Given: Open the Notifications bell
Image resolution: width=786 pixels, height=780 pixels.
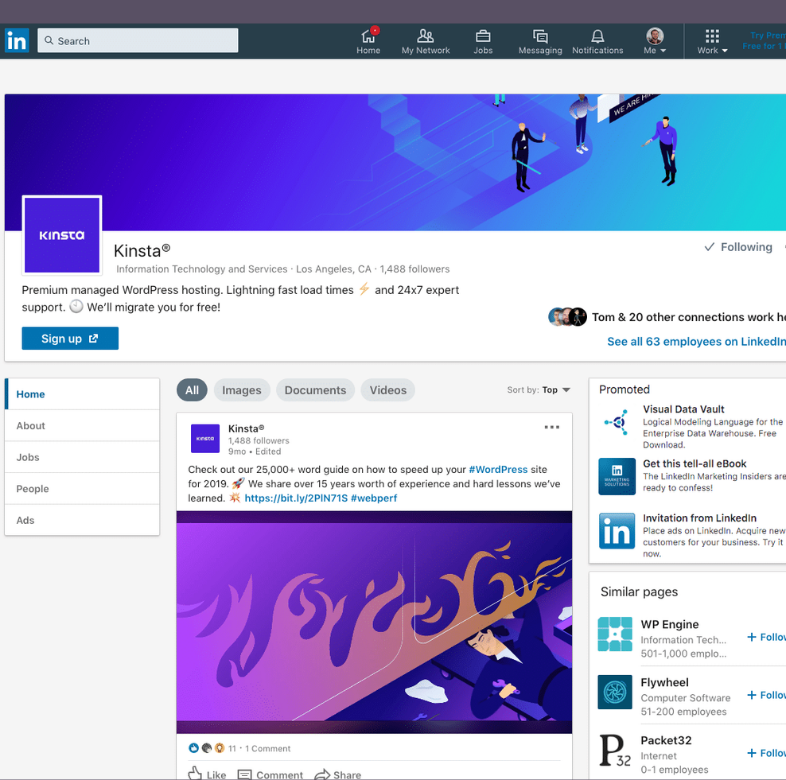Looking at the screenshot, I should click(598, 41).
